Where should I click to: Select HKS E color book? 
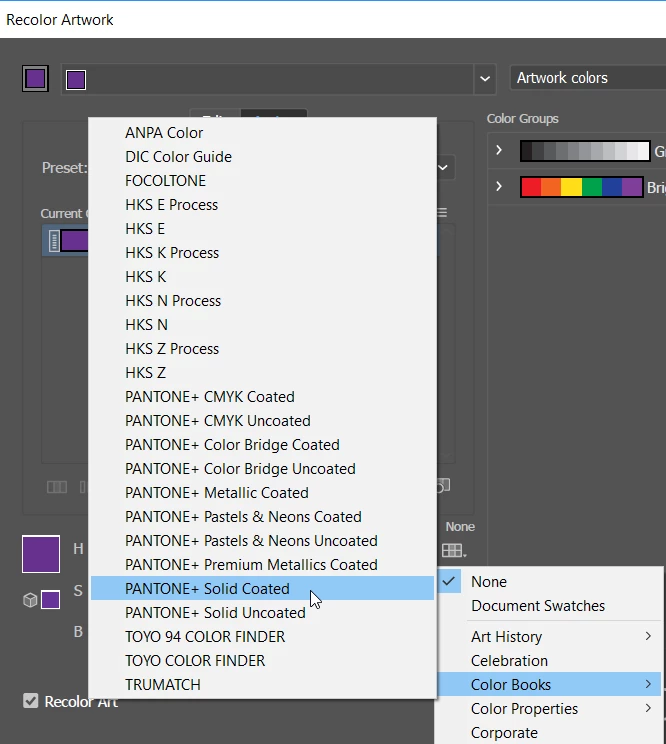[262, 229]
